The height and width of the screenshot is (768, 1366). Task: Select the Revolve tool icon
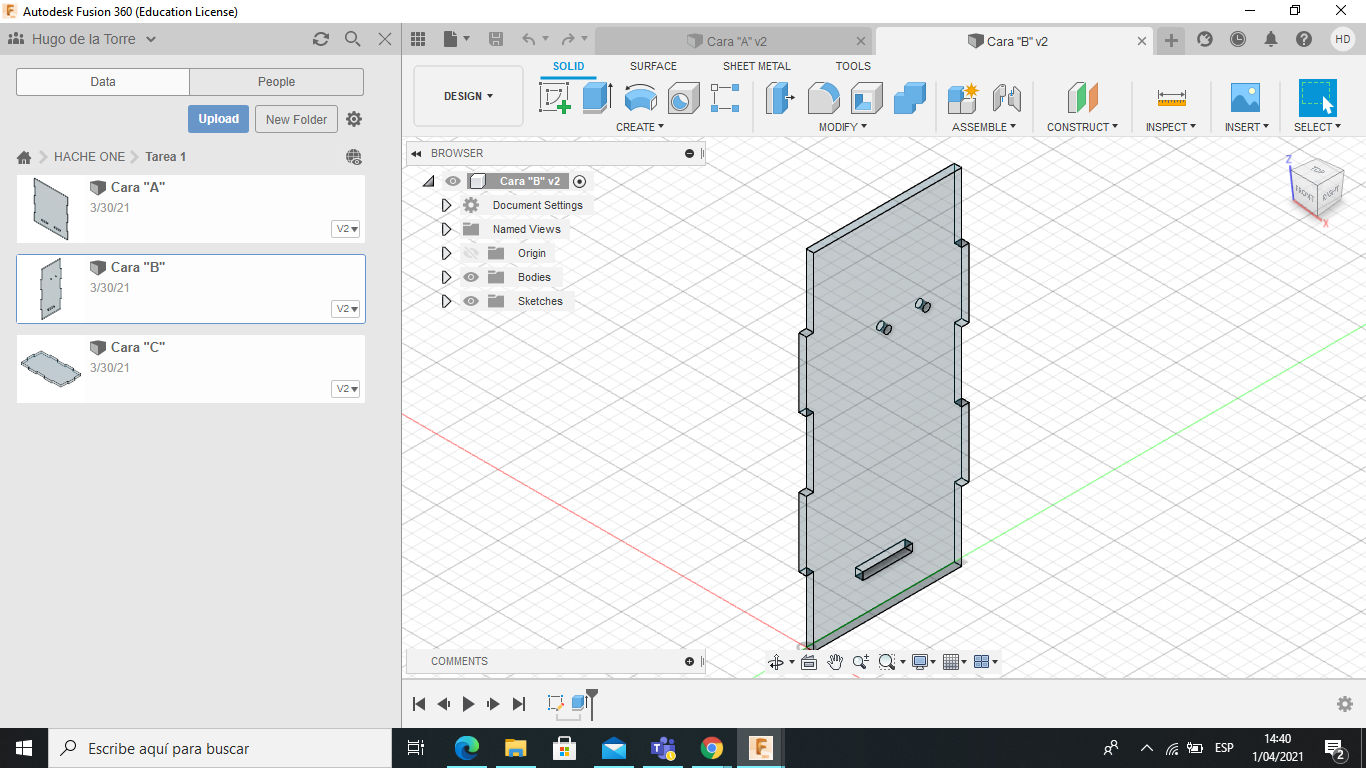640,98
